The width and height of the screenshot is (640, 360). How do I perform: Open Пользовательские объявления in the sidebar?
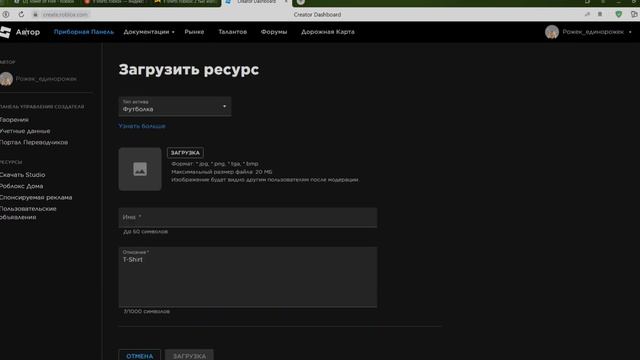[28, 213]
